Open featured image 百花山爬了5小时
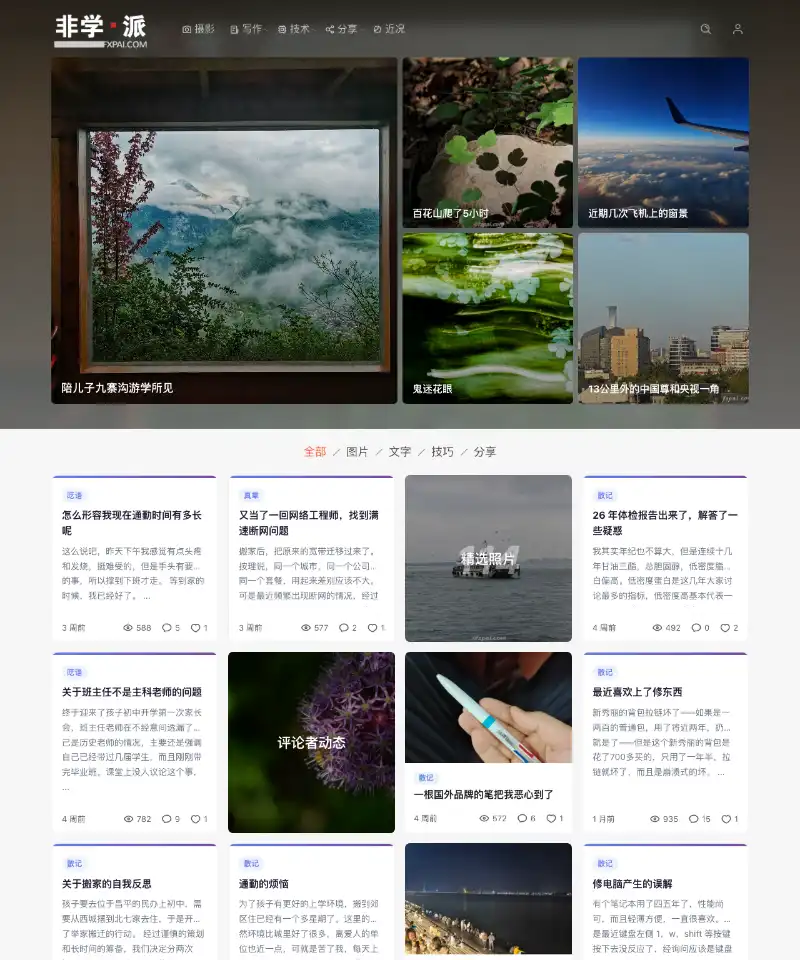This screenshot has width=800, height=960. point(488,143)
